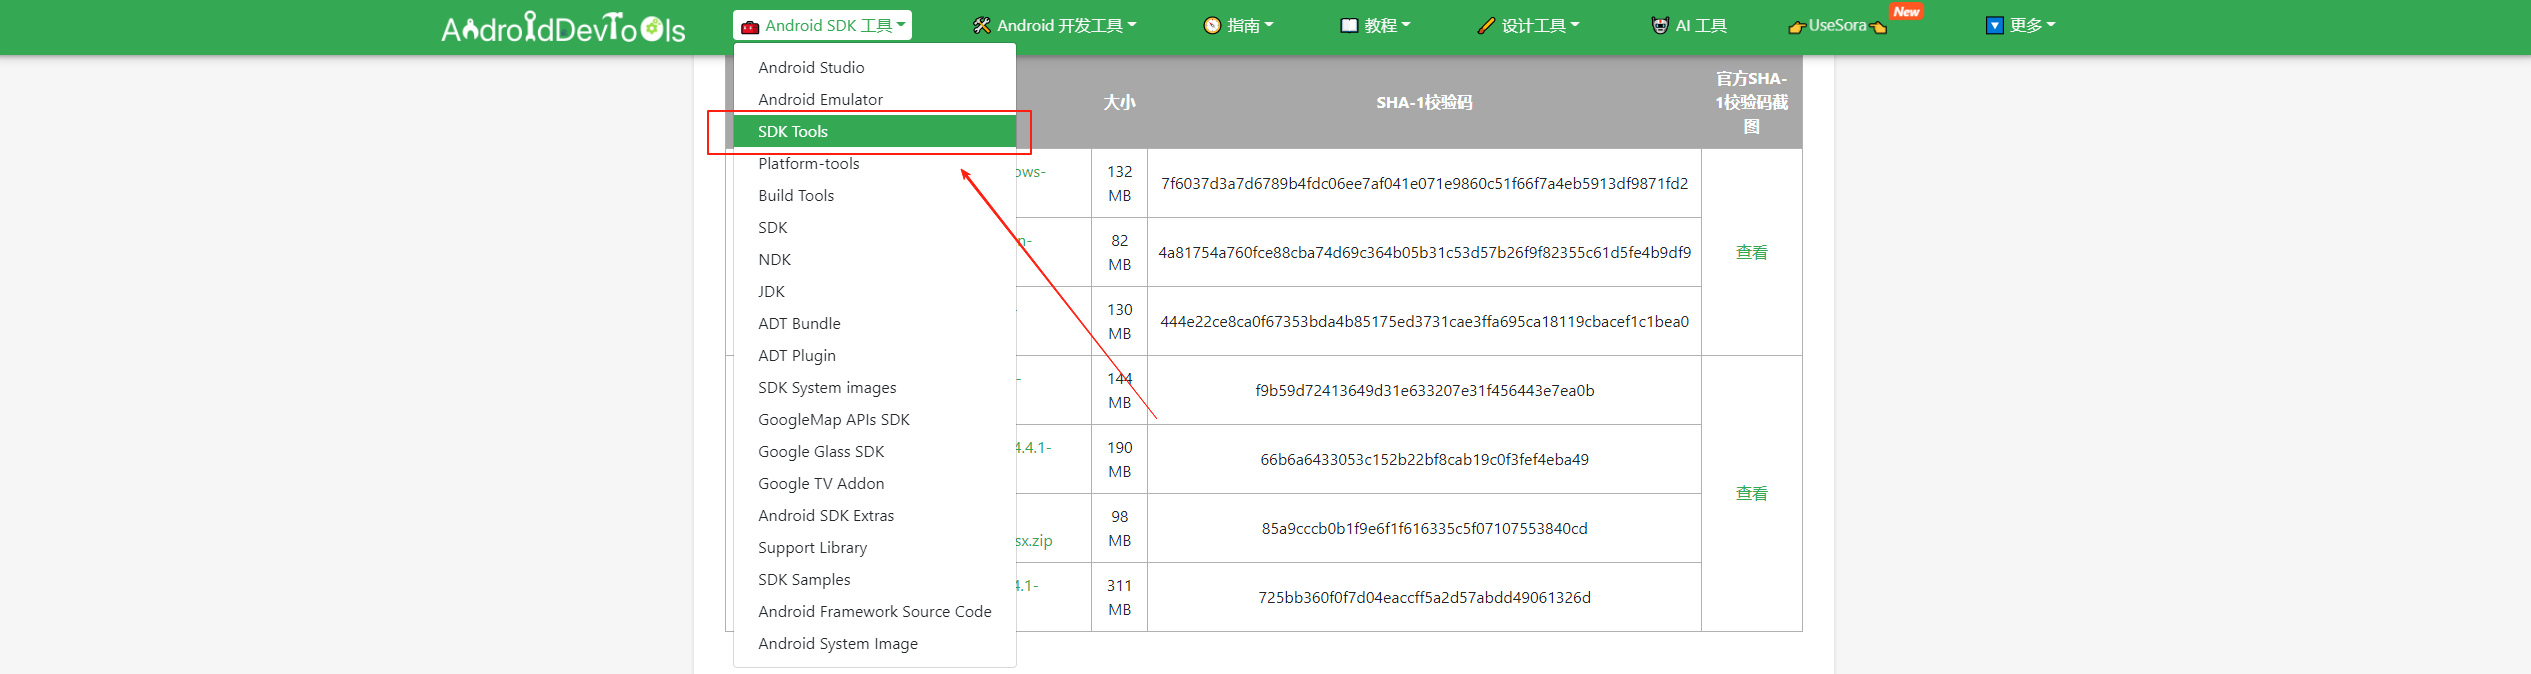Expand the Android 开发工具 dropdown

coord(1055,26)
